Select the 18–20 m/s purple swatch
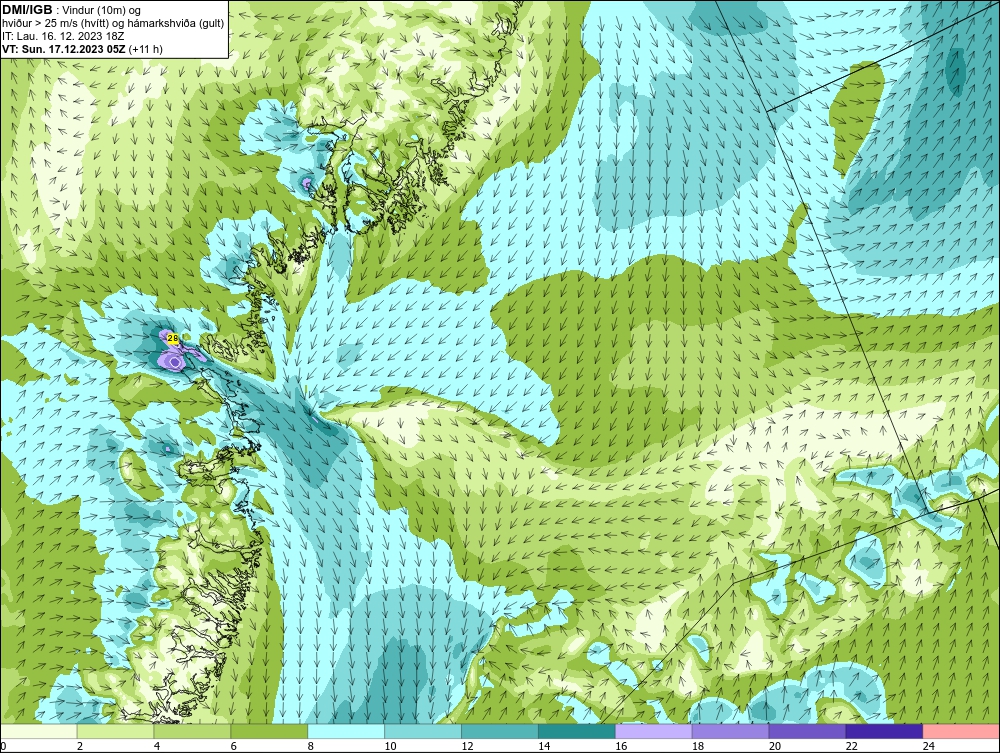The image size is (1000, 753). tap(730, 731)
